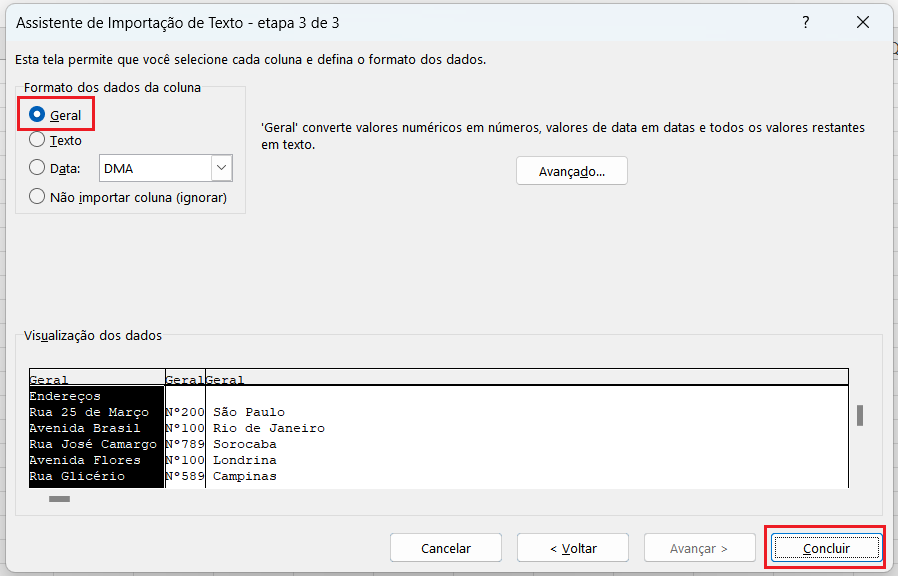Image resolution: width=898 pixels, height=576 pixels.
Task: Select the third Geral column header
Action: (x=225, y=380)
